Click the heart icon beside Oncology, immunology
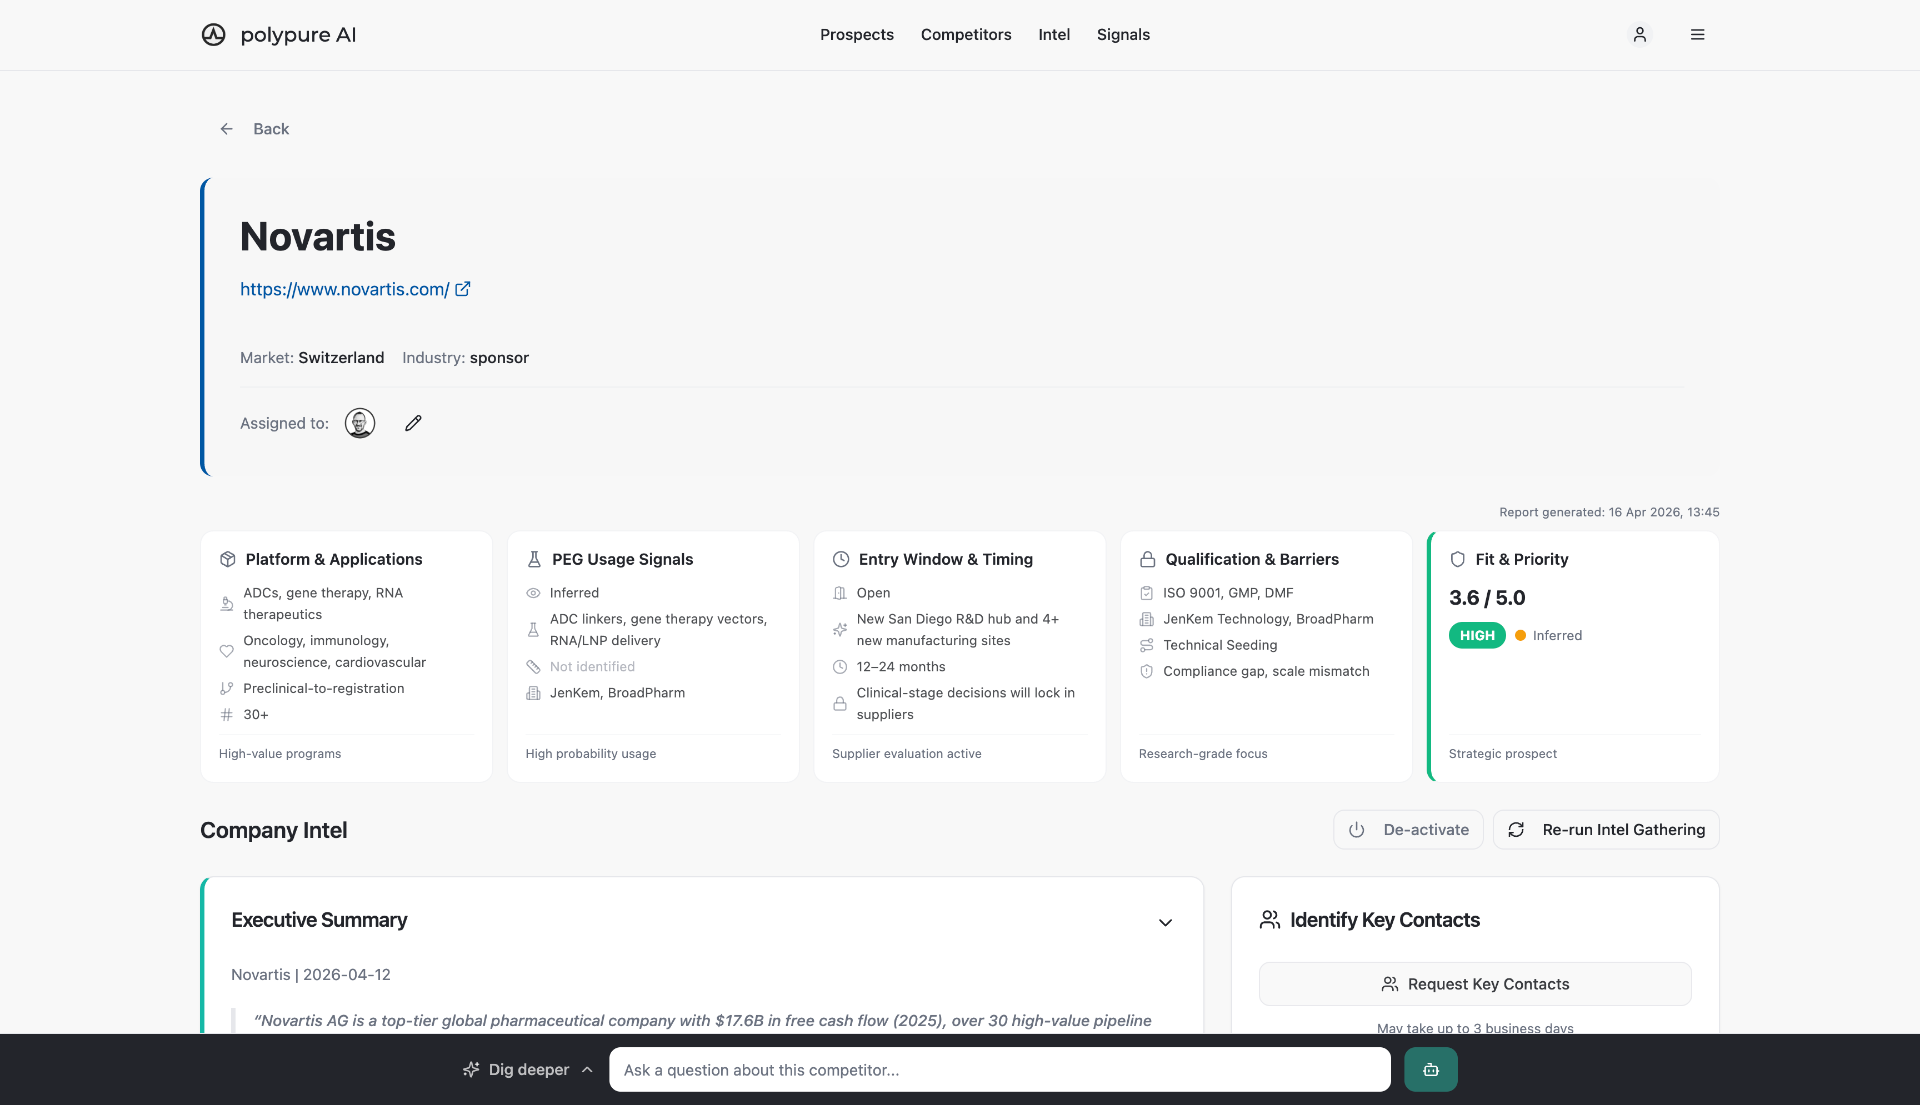This screenshot has width=1920, height=1105. 227,651
